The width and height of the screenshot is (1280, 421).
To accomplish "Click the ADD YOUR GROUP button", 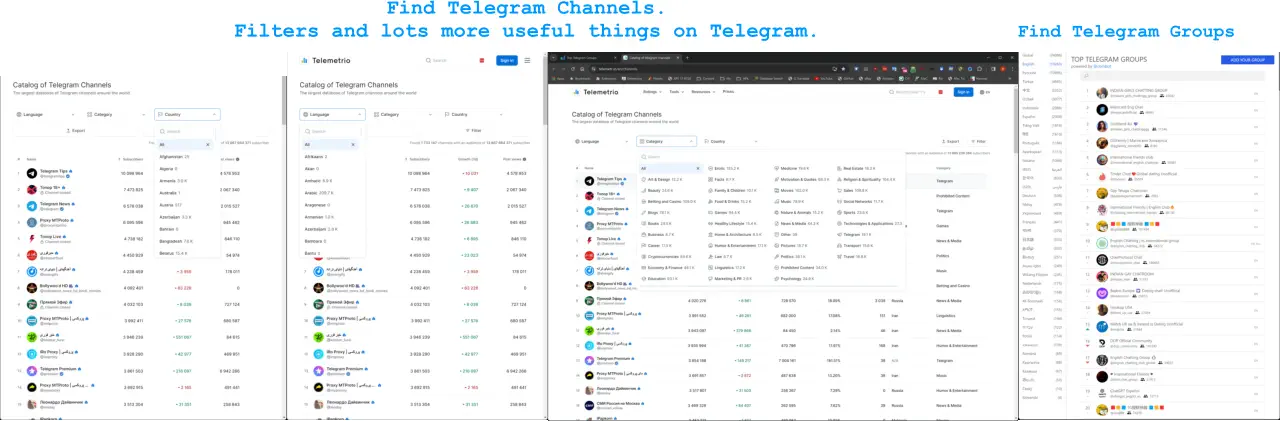I will pyautogui.click(x=1247, y=60).
